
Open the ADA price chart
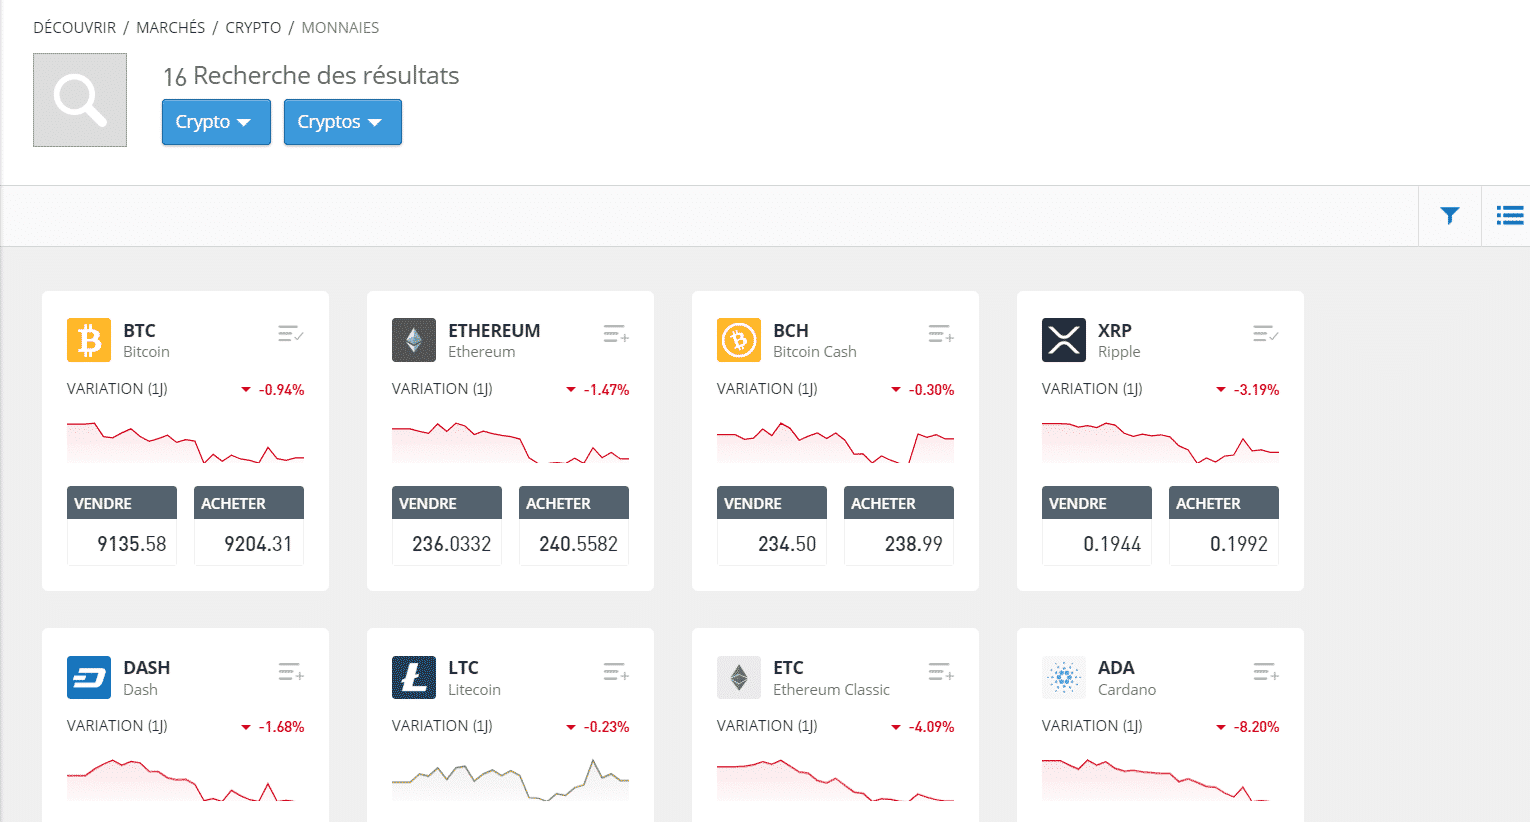click(1160, 780)
